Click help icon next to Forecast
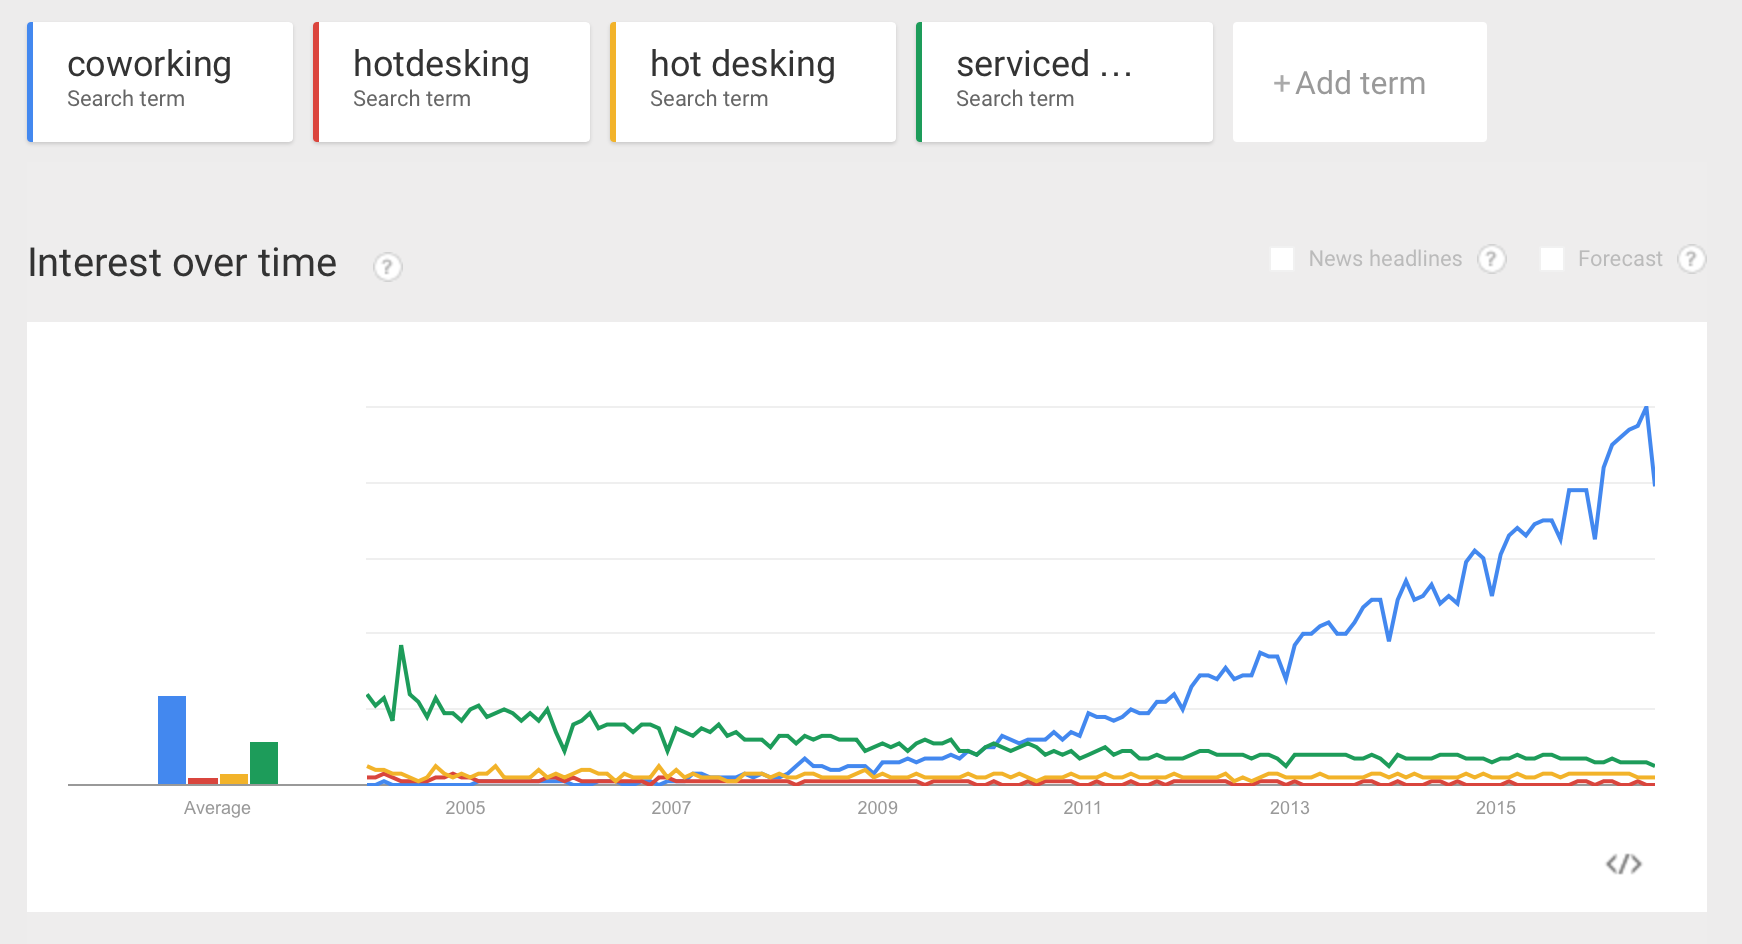This screenshot has height=944, width=1742. 1691,259
